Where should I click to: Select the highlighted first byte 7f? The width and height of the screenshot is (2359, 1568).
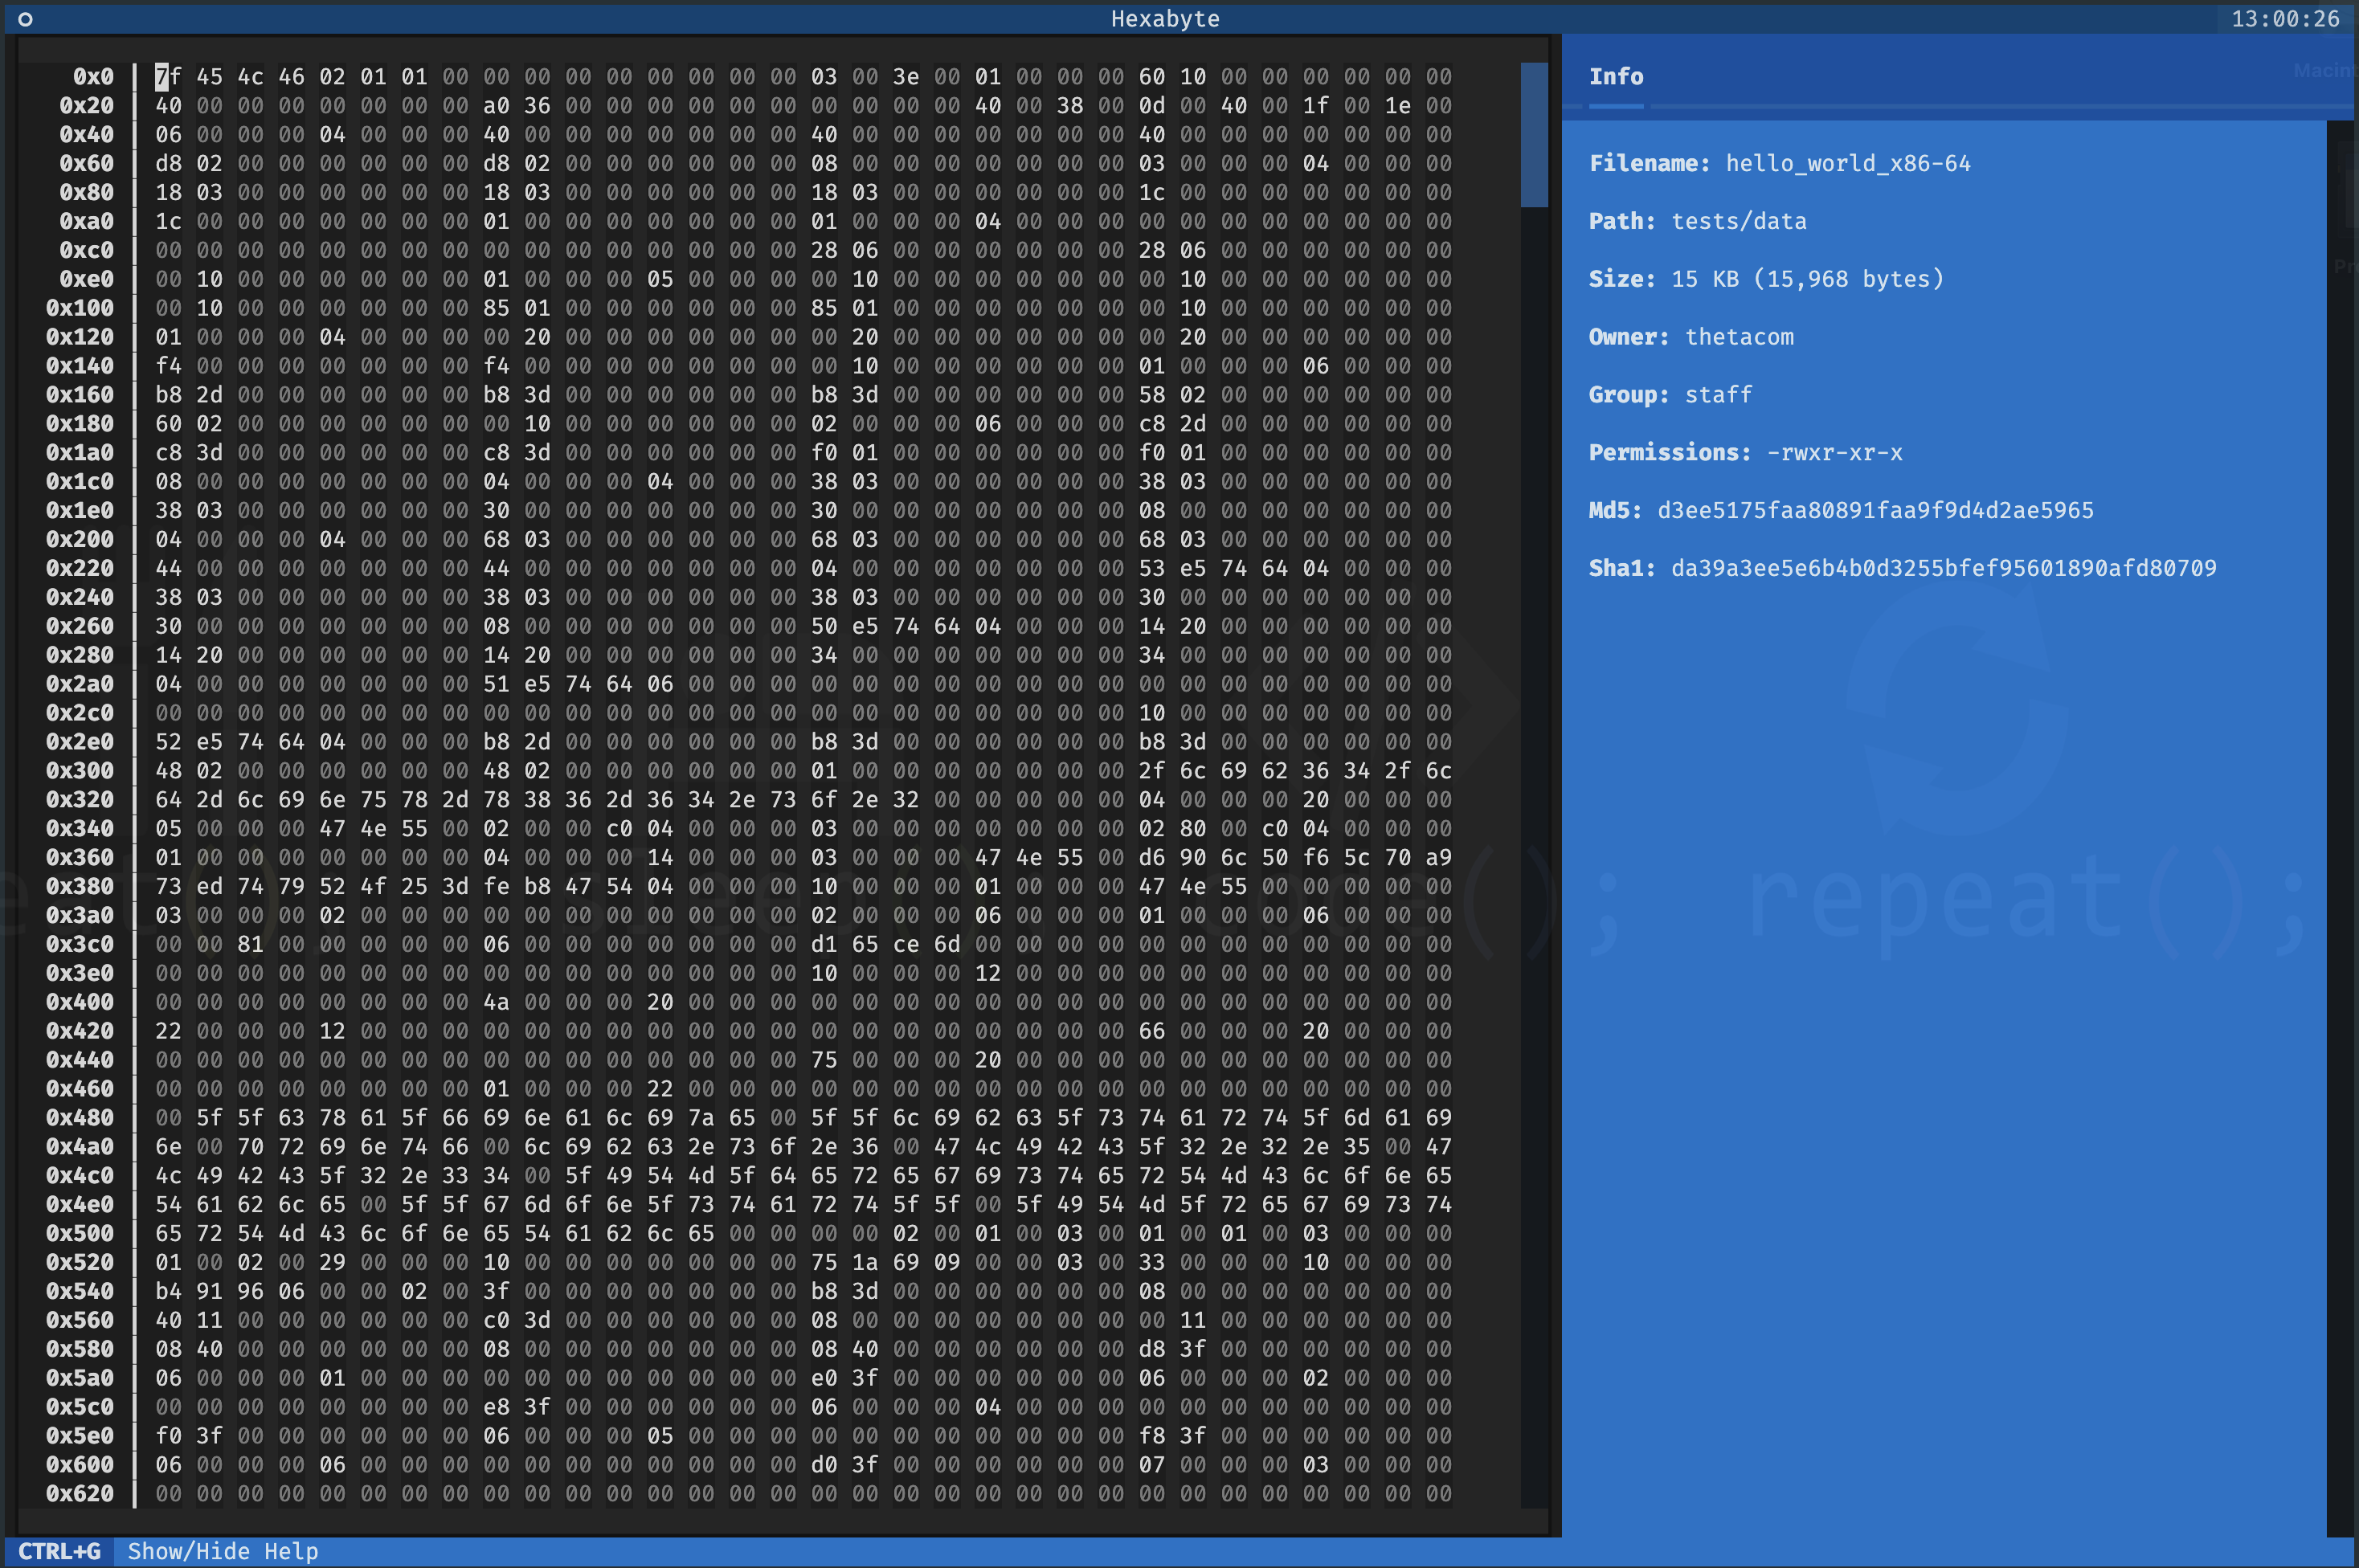167,77
